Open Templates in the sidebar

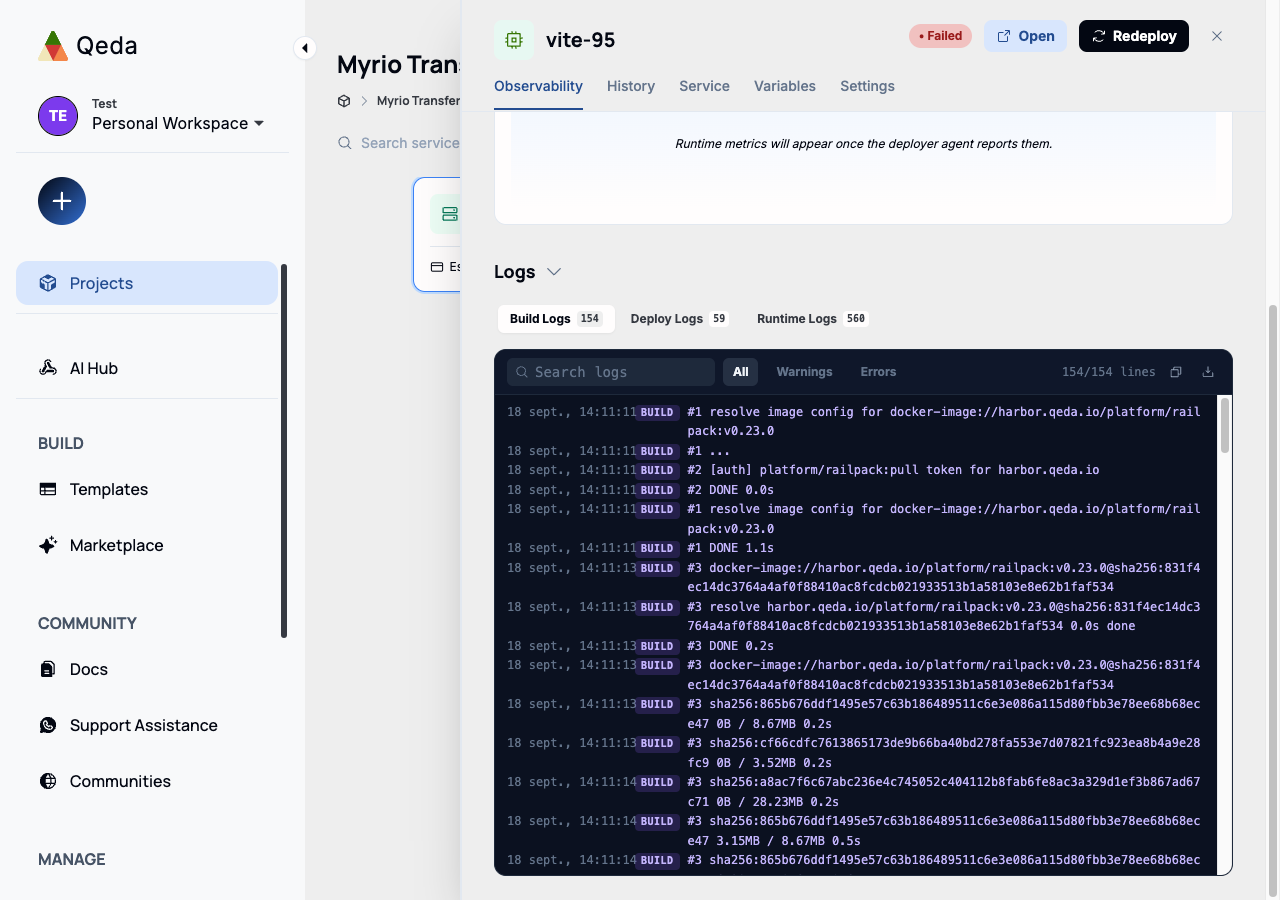point(147,489)
